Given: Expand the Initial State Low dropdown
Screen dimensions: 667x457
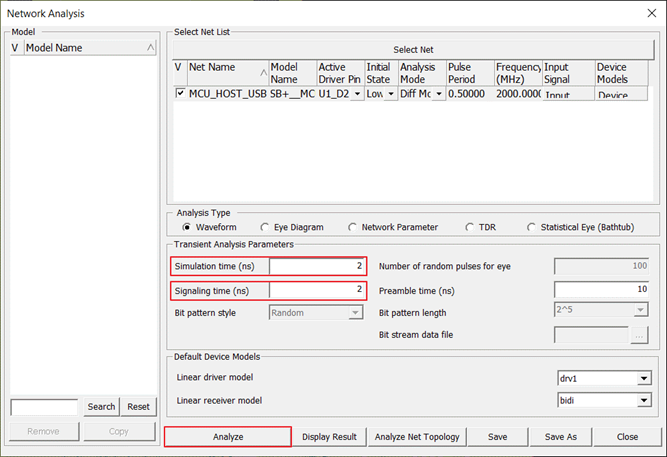Looking at the screenshot, I should 390,94.
